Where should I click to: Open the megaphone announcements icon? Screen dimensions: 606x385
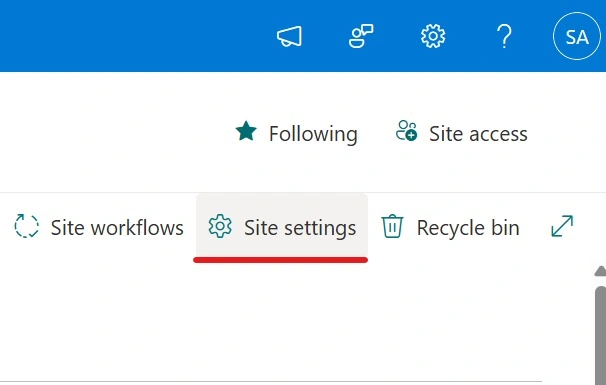pyautogui.click(x=289, y=36)
